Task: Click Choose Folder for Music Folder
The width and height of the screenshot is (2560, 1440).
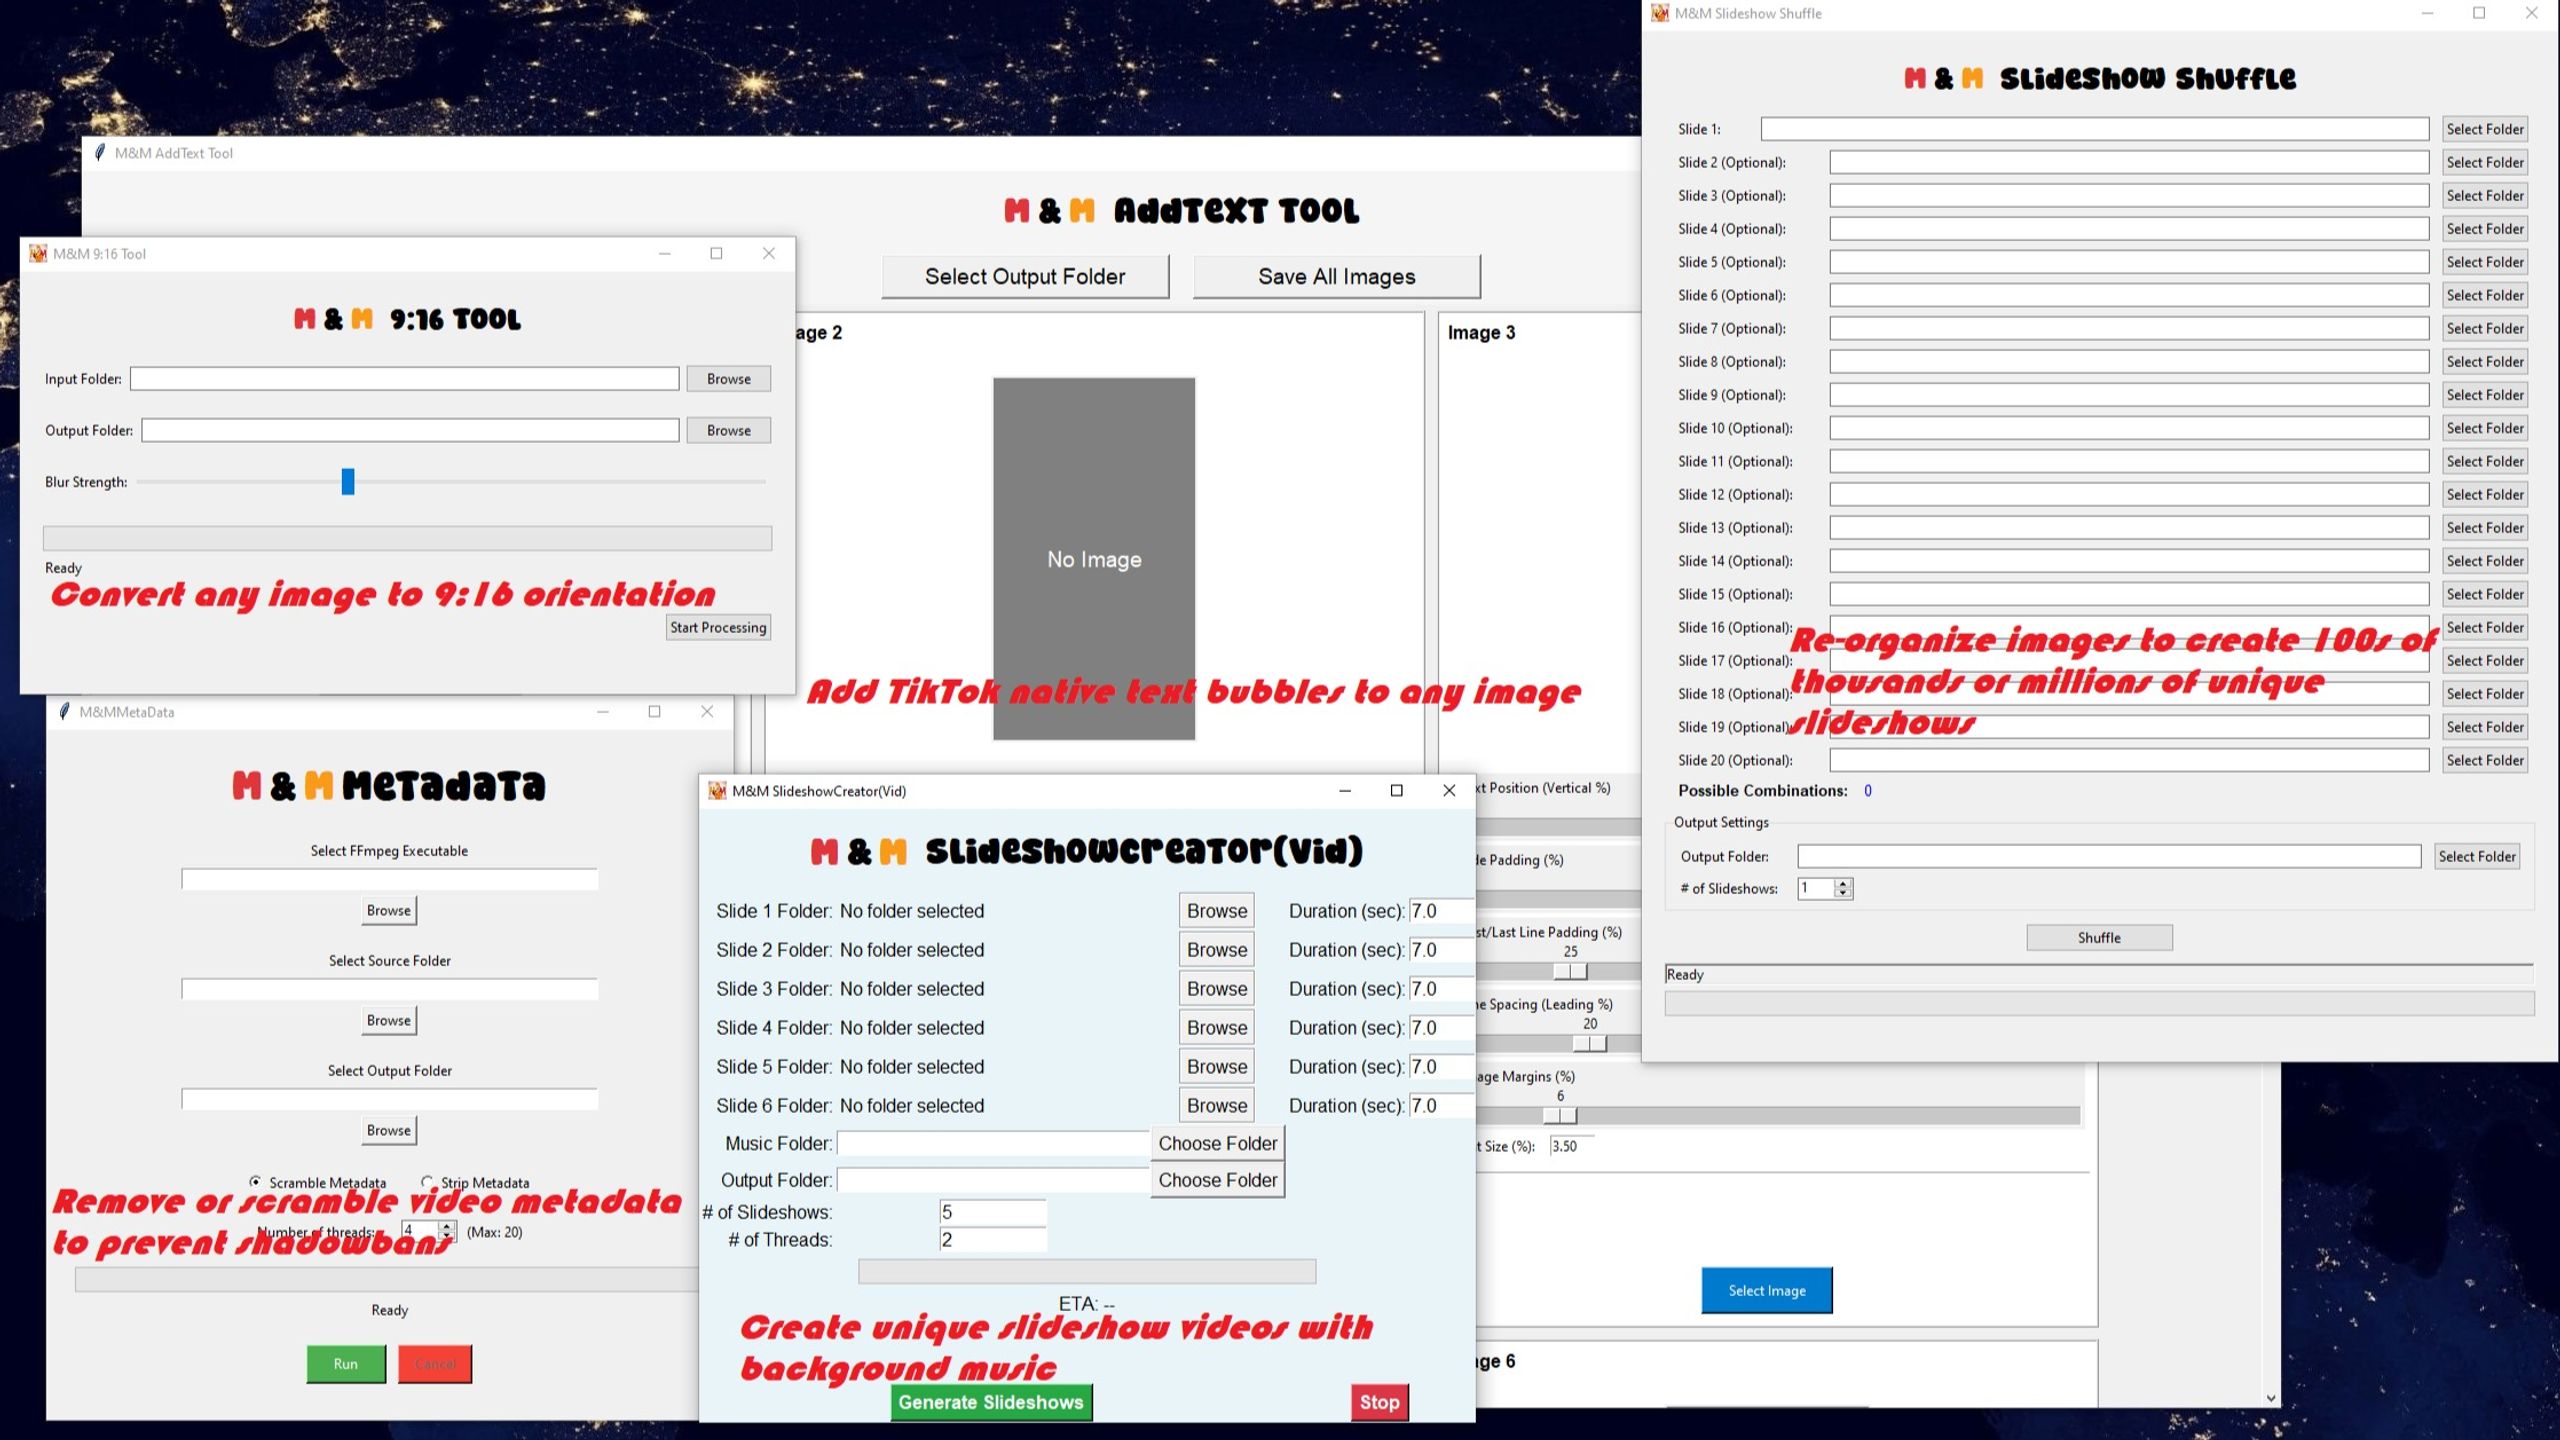Action: click(1217, 1143)
